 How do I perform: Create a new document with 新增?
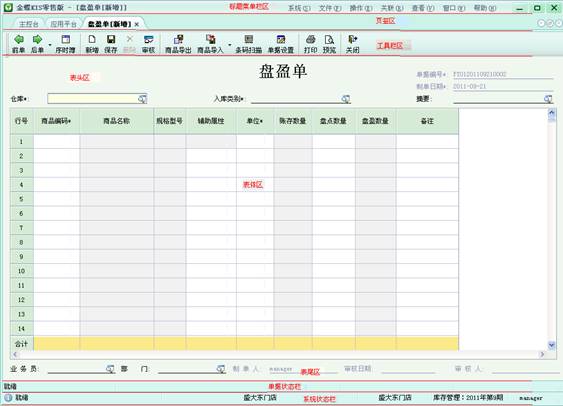click(92, 44)
